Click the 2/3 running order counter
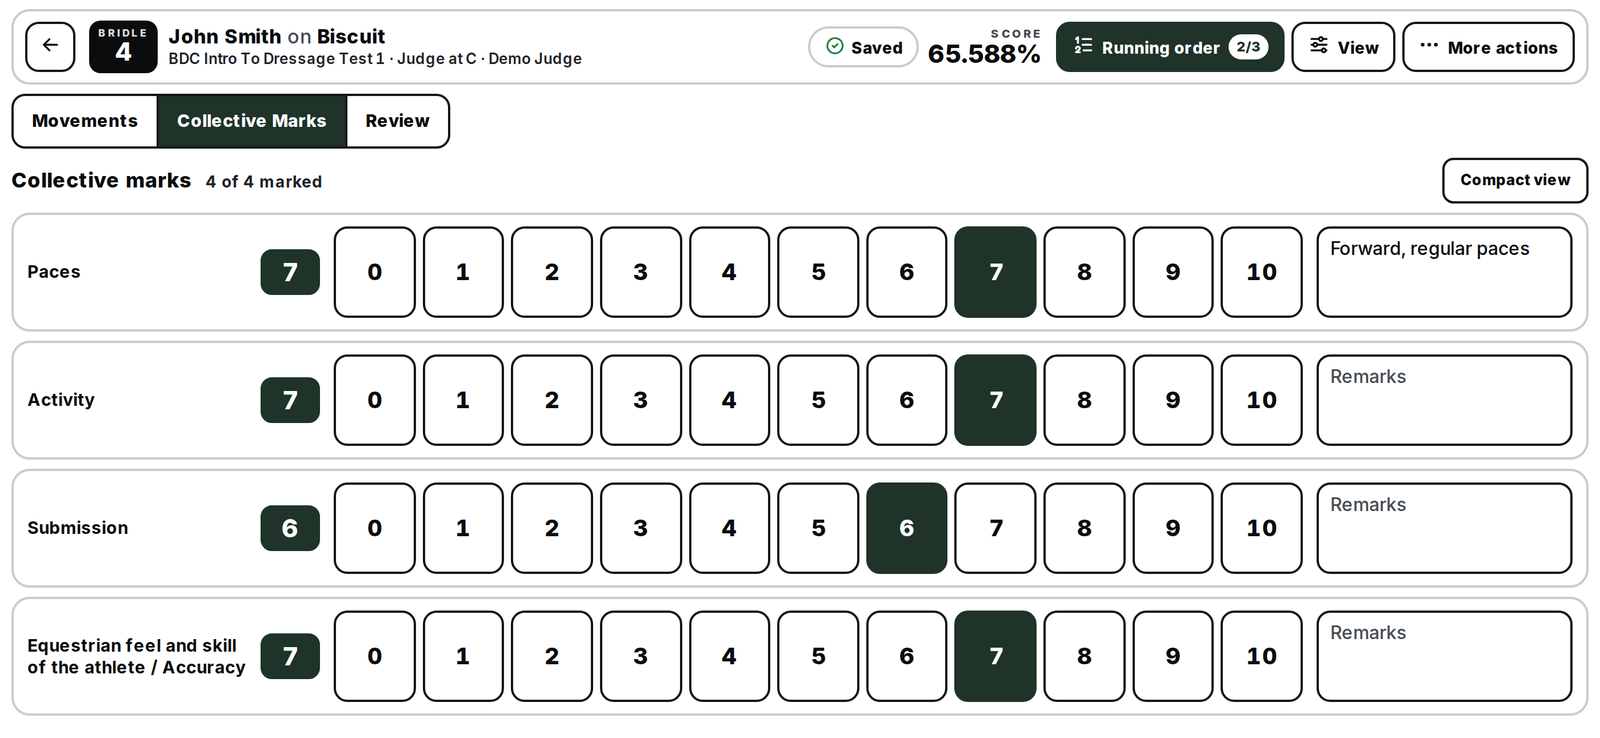This screenshot has height=738, width=1600. tap(1248, 47)
